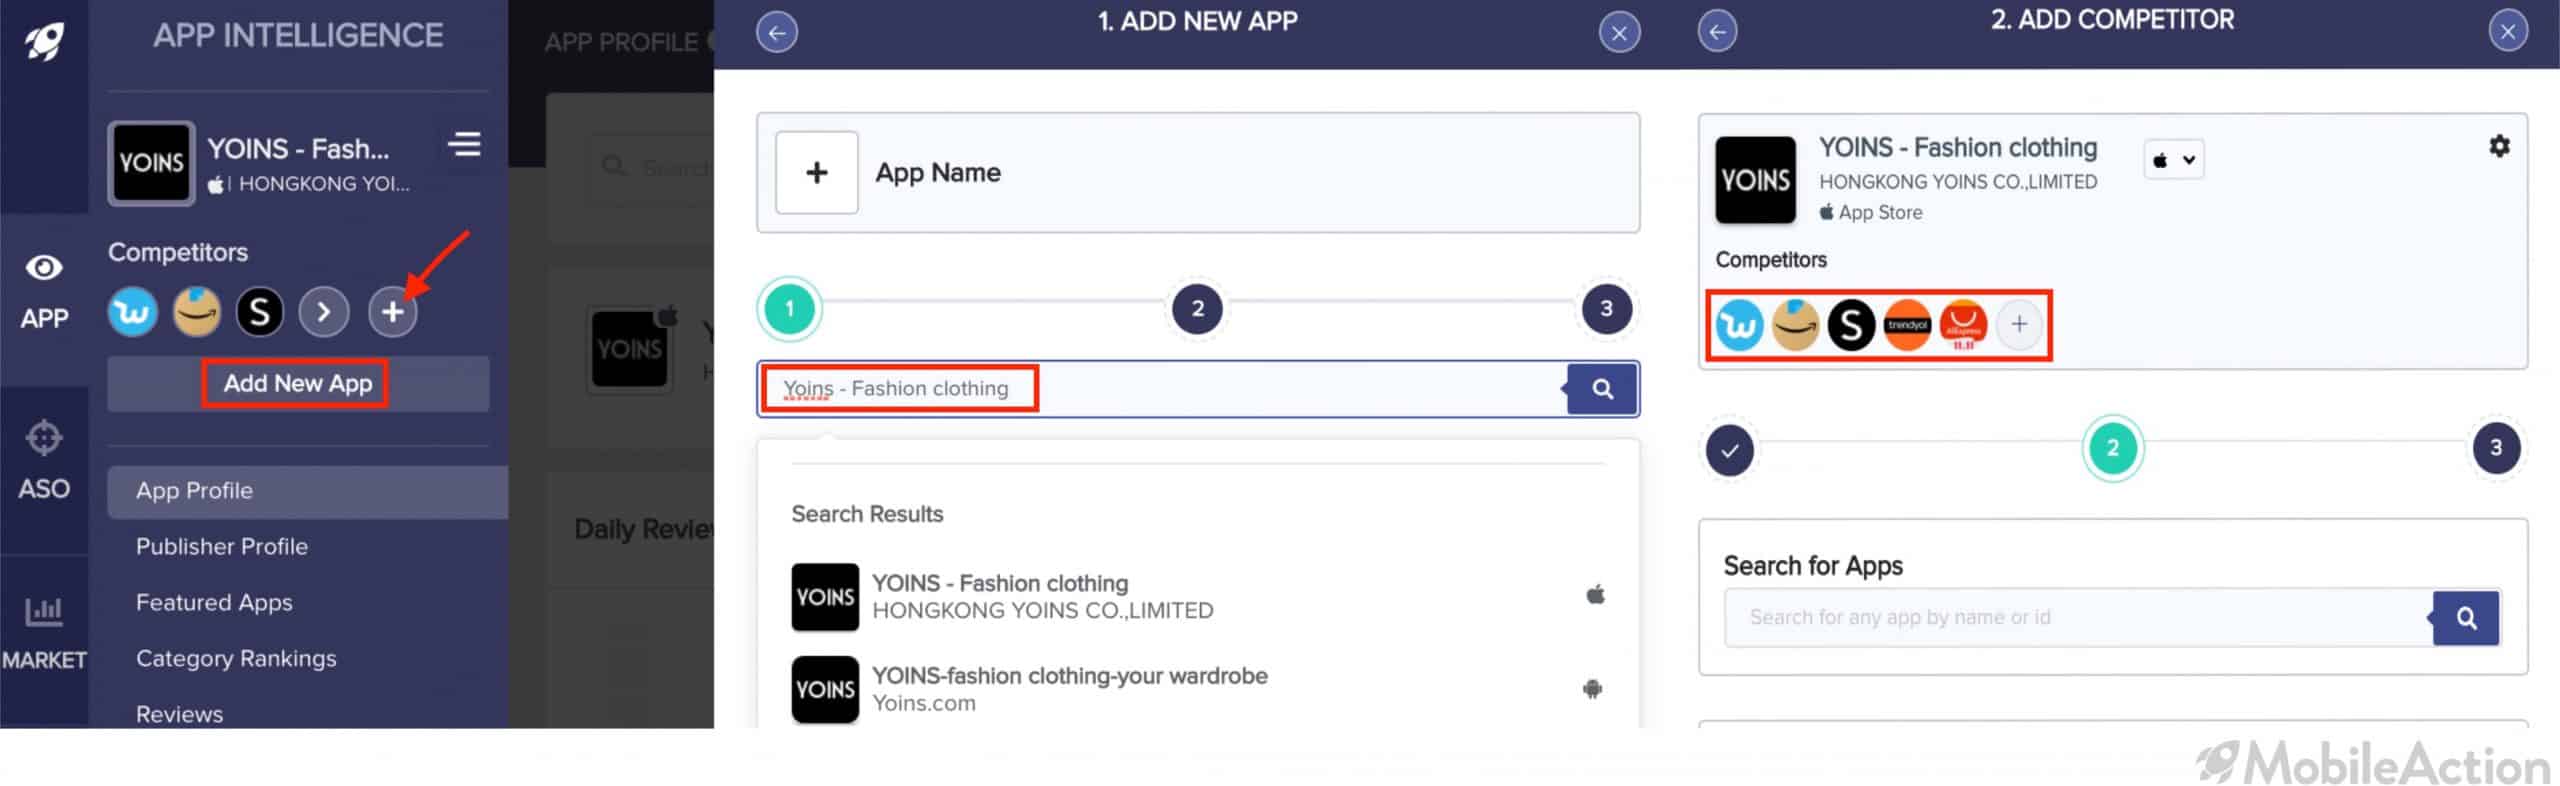Click the Apple icon on first search result

coord(1595,595)
